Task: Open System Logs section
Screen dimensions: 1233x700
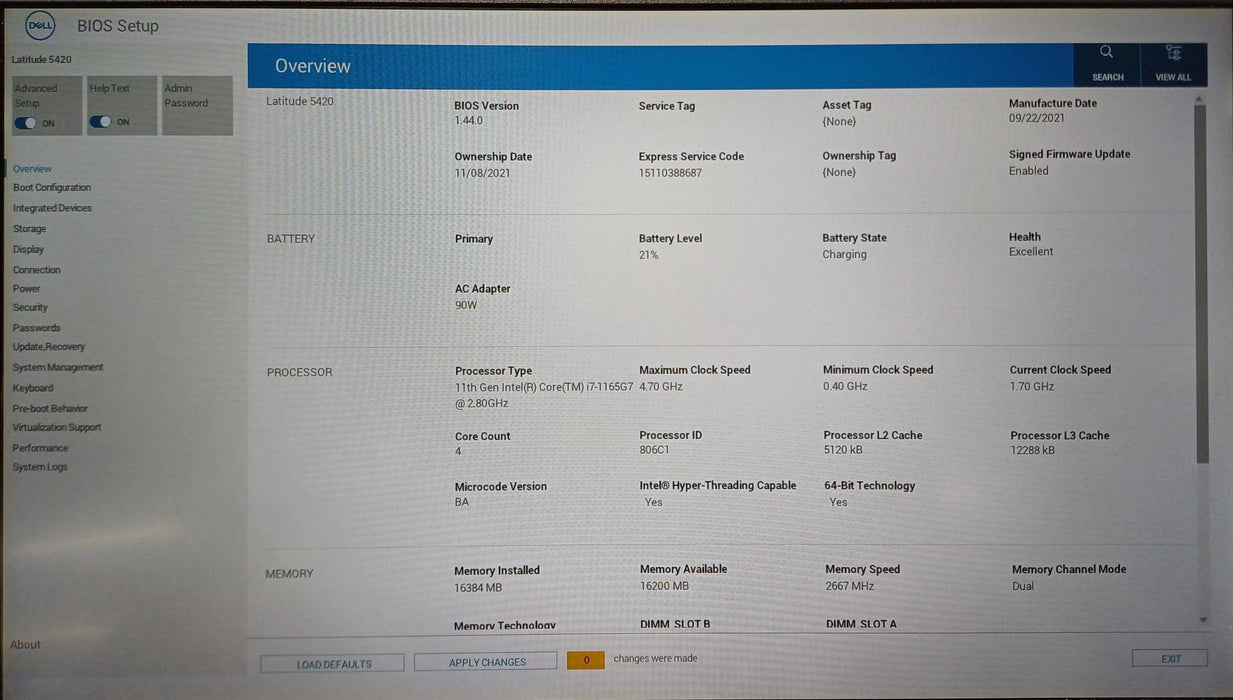Action: click(x=40, y=467)
